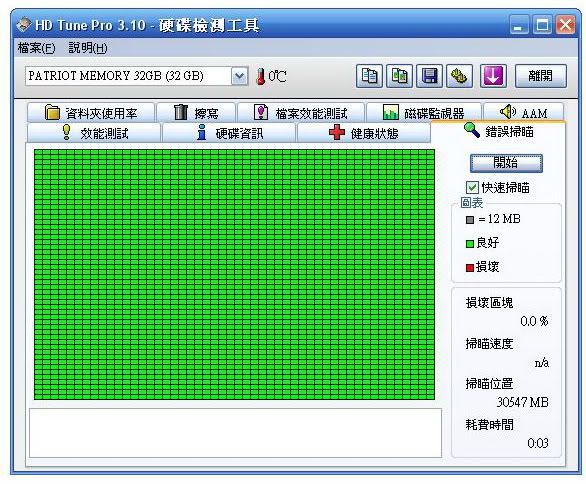Click the floppy disk save icon

429,76
